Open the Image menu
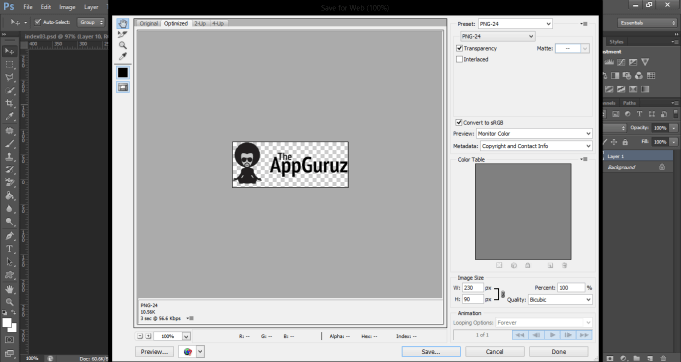This screenshot has height=362, width=681. 67,7
